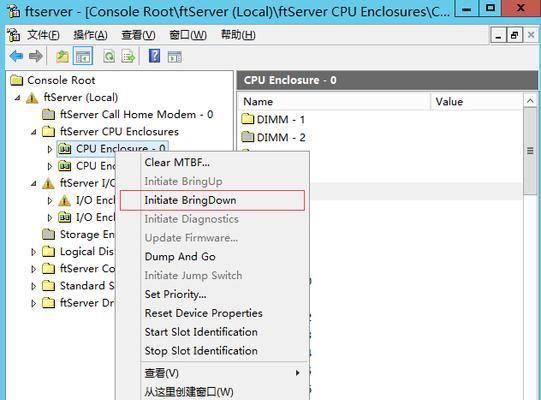Screen dimensions: 541x400
Task: Expand CPU Enclosure - 0 node
Action: click(50, 149)
